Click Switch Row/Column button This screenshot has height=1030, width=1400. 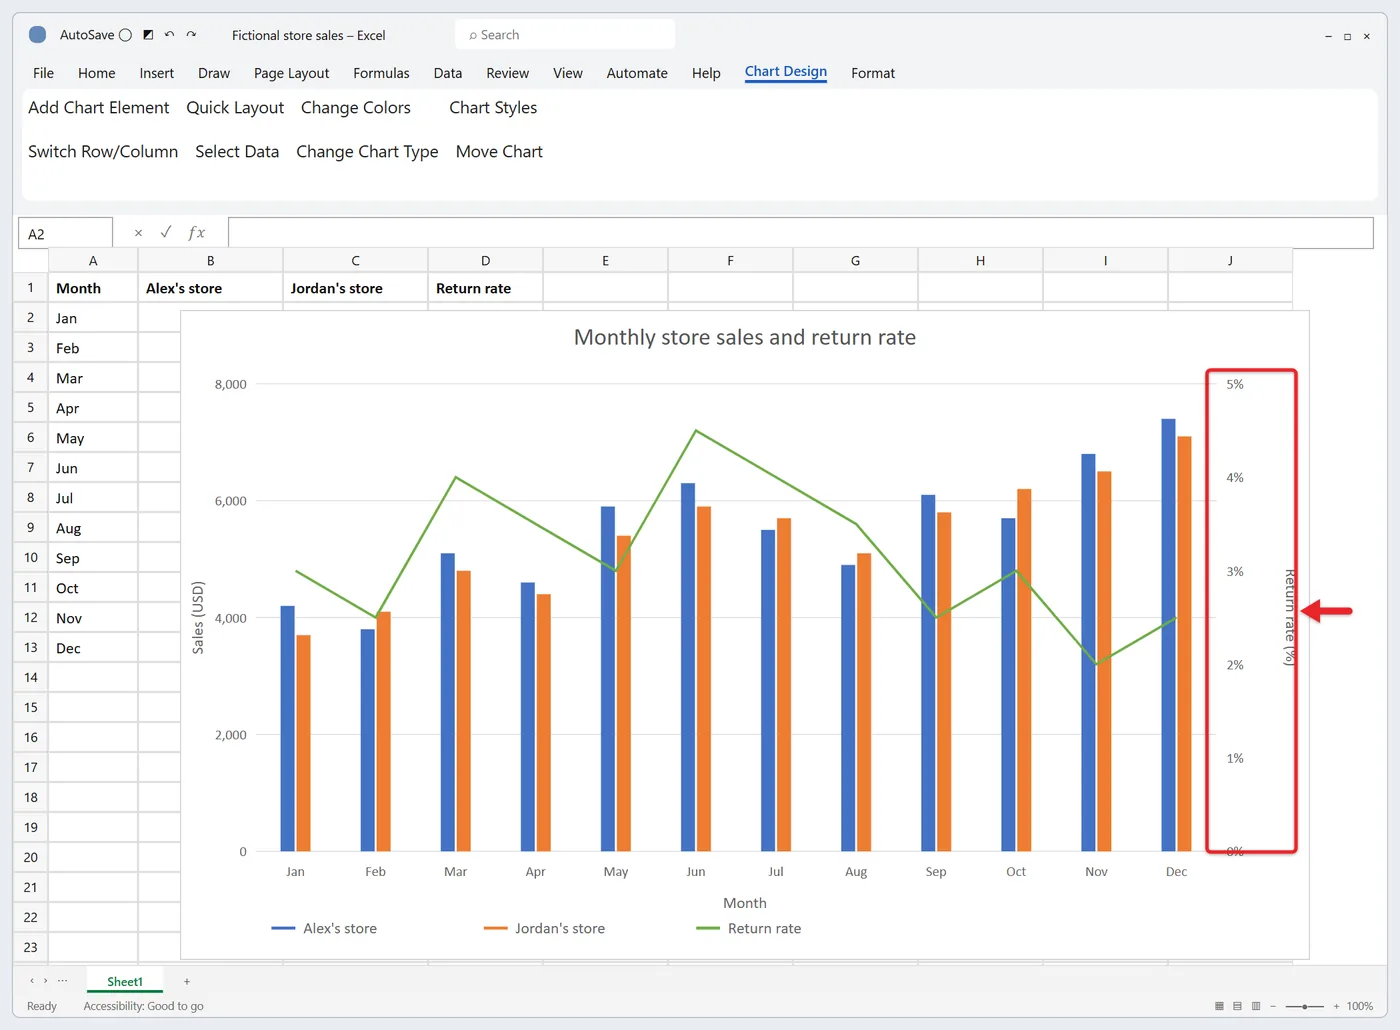coord(103,152)
